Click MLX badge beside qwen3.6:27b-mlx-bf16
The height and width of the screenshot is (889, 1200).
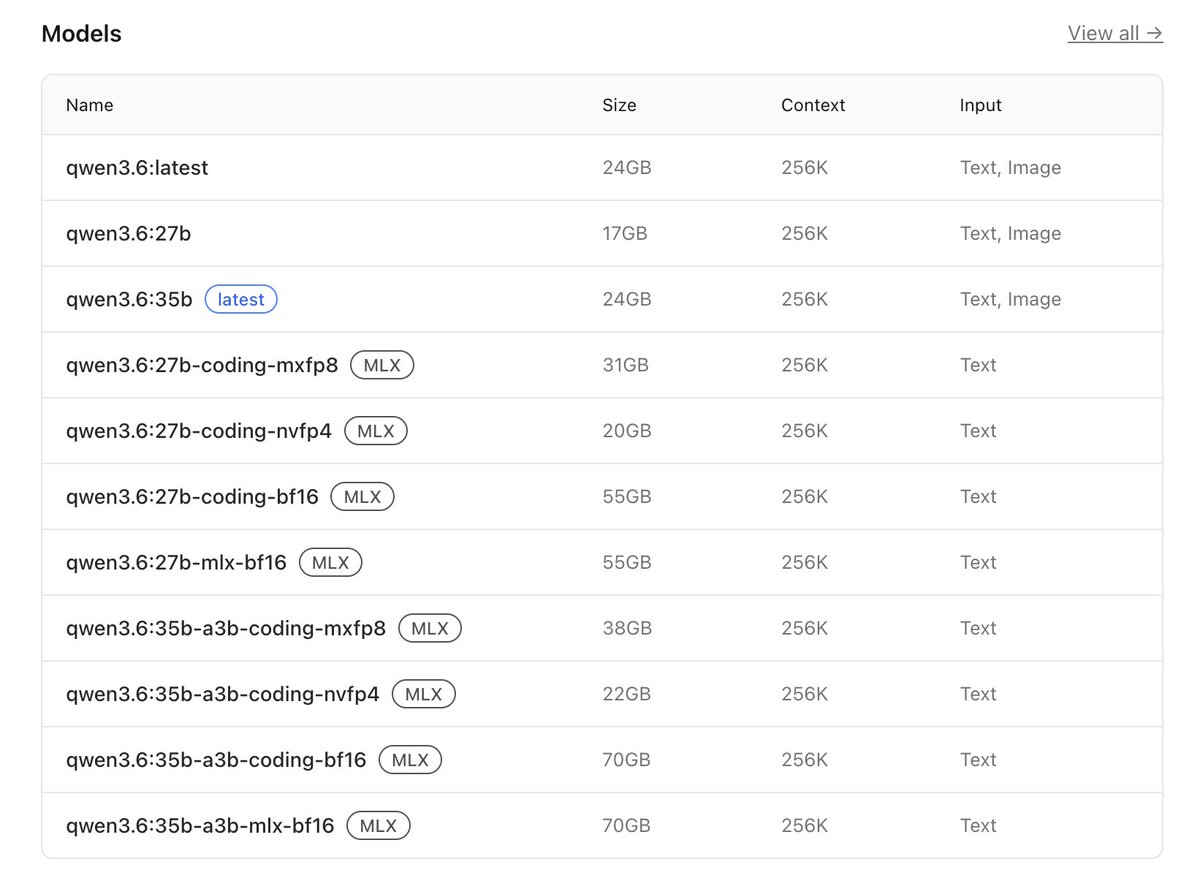pos(330,563)
